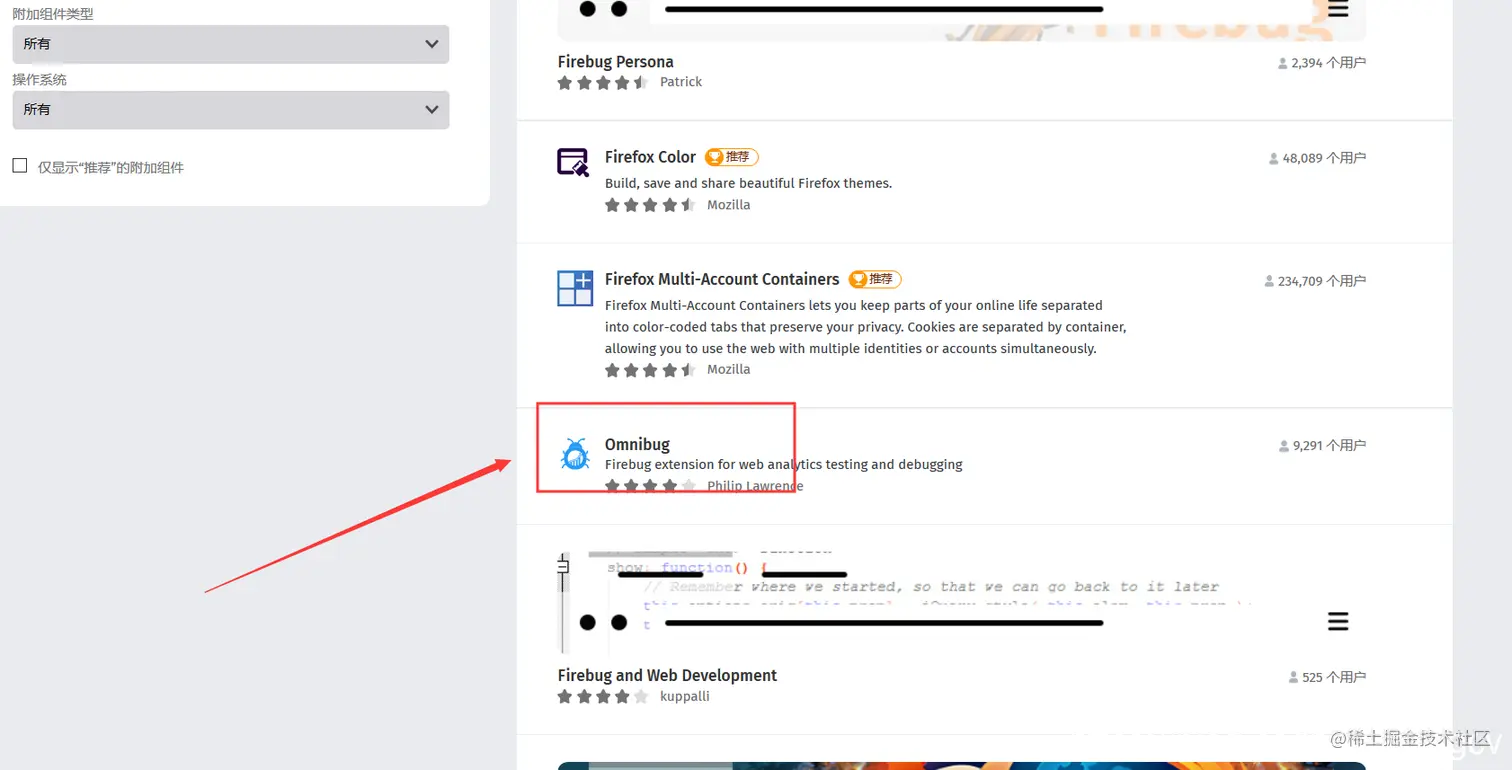Open the Multi-Account Containers grid icon
This screenshot has width=1512, height=770.
point(575,288)
